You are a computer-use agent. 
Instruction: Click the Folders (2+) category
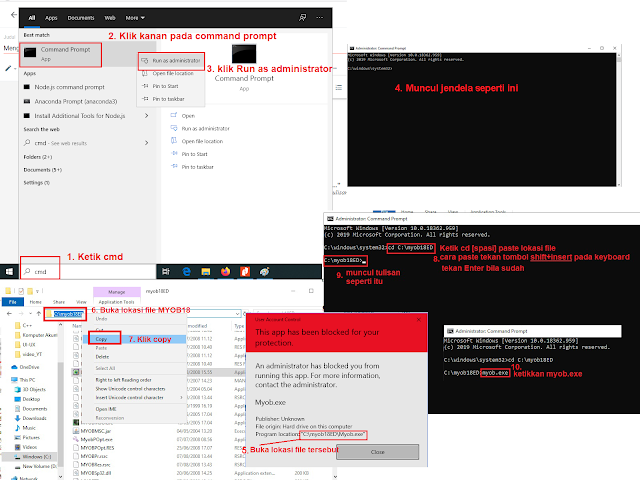(x=38, y=157)
